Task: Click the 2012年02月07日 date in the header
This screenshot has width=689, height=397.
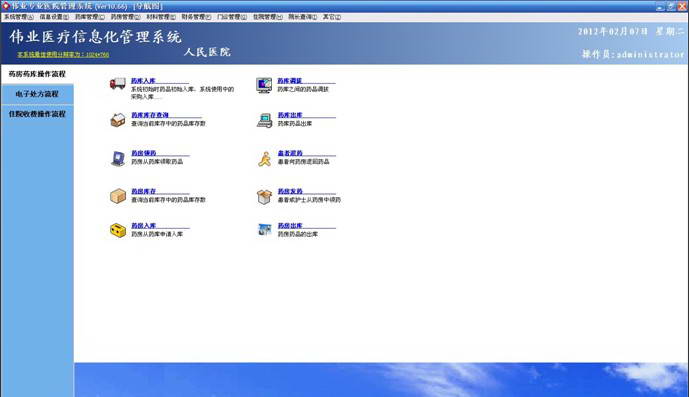Action: [612, 32]
